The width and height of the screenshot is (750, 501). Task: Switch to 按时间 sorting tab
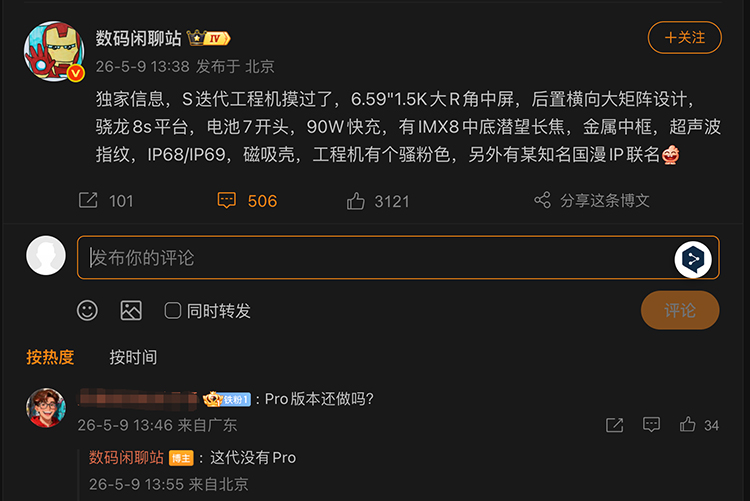[133, 357]
